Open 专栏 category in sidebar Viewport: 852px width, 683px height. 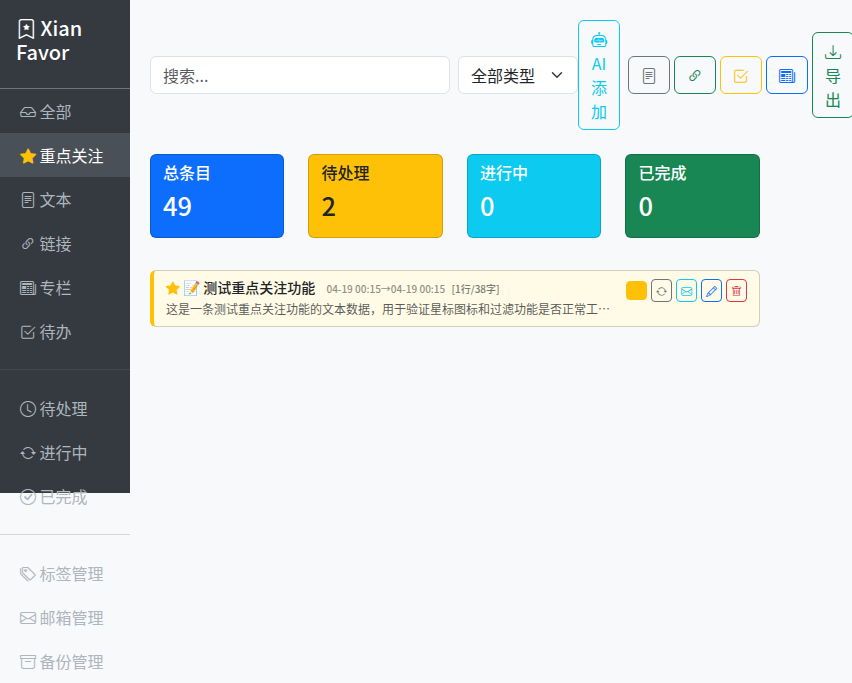[x=65, y=288]
